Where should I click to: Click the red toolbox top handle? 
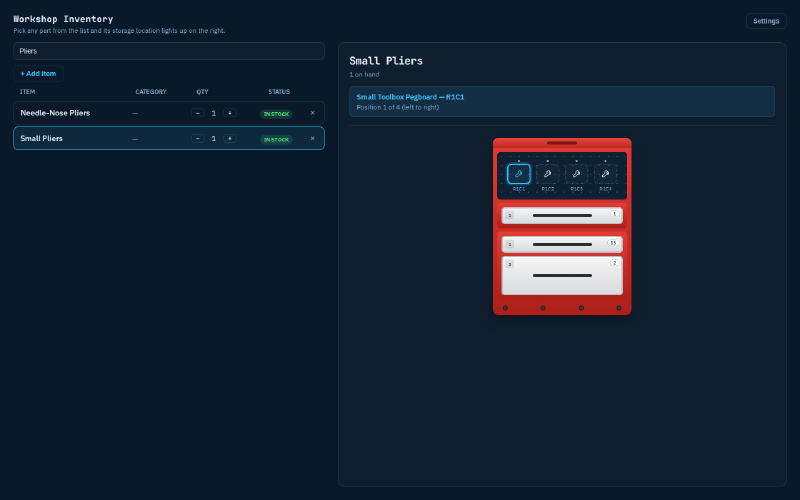coord(562,143)
